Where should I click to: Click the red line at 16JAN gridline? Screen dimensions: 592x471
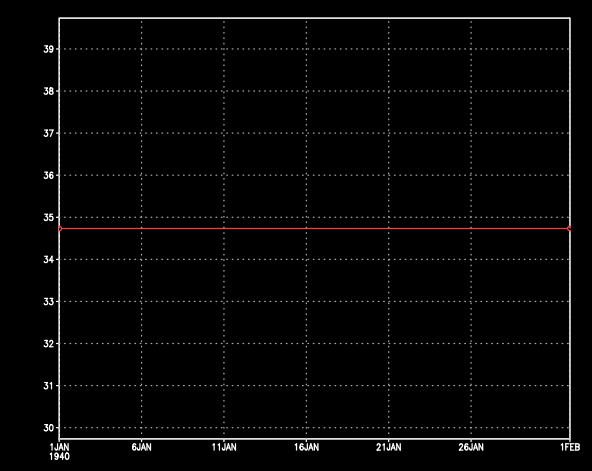click(306, 228)
